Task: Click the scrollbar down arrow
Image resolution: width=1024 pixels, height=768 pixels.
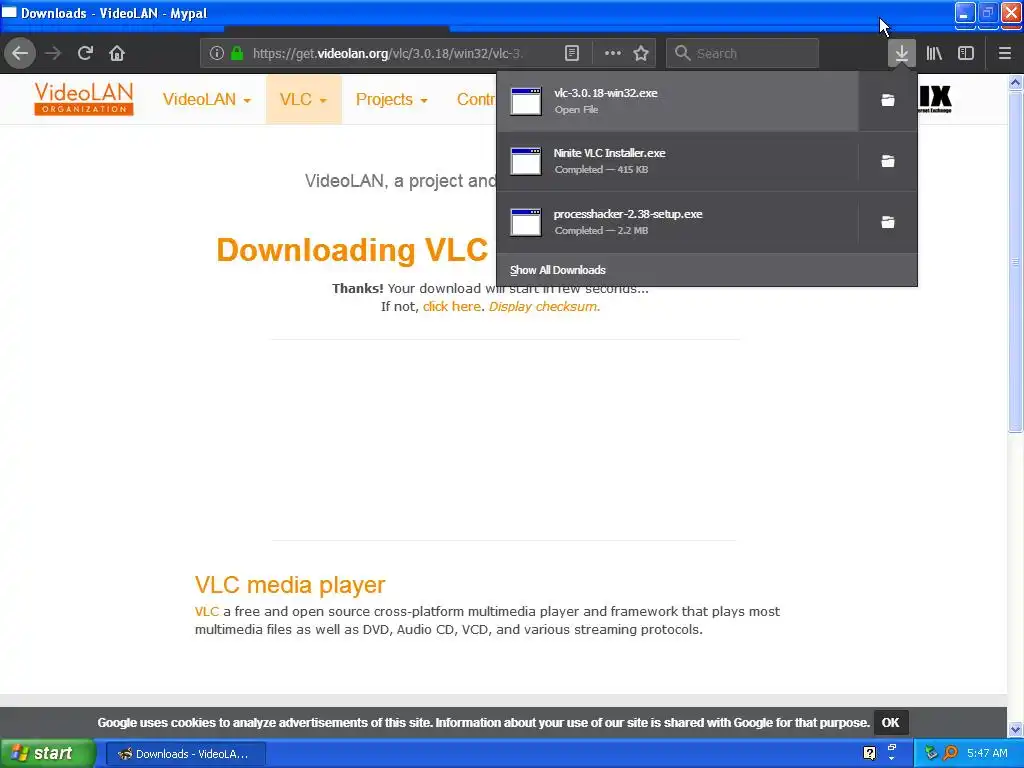Action: coord(1015,728)
